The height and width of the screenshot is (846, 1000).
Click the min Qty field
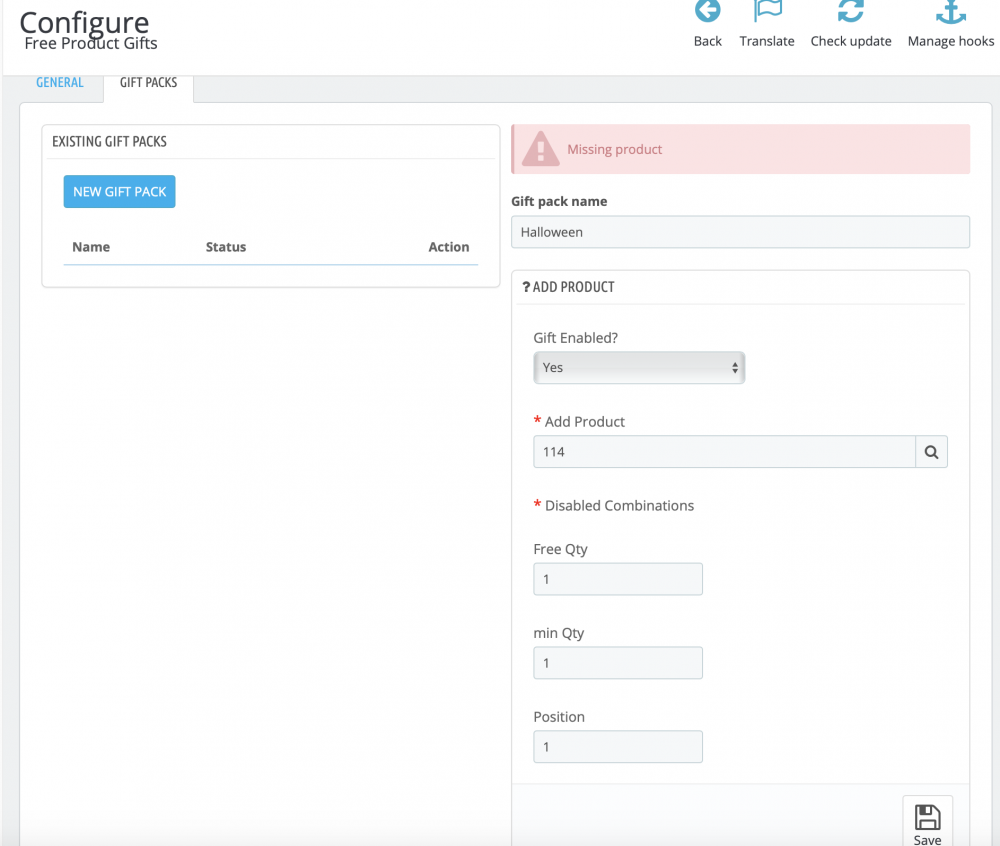618,663
